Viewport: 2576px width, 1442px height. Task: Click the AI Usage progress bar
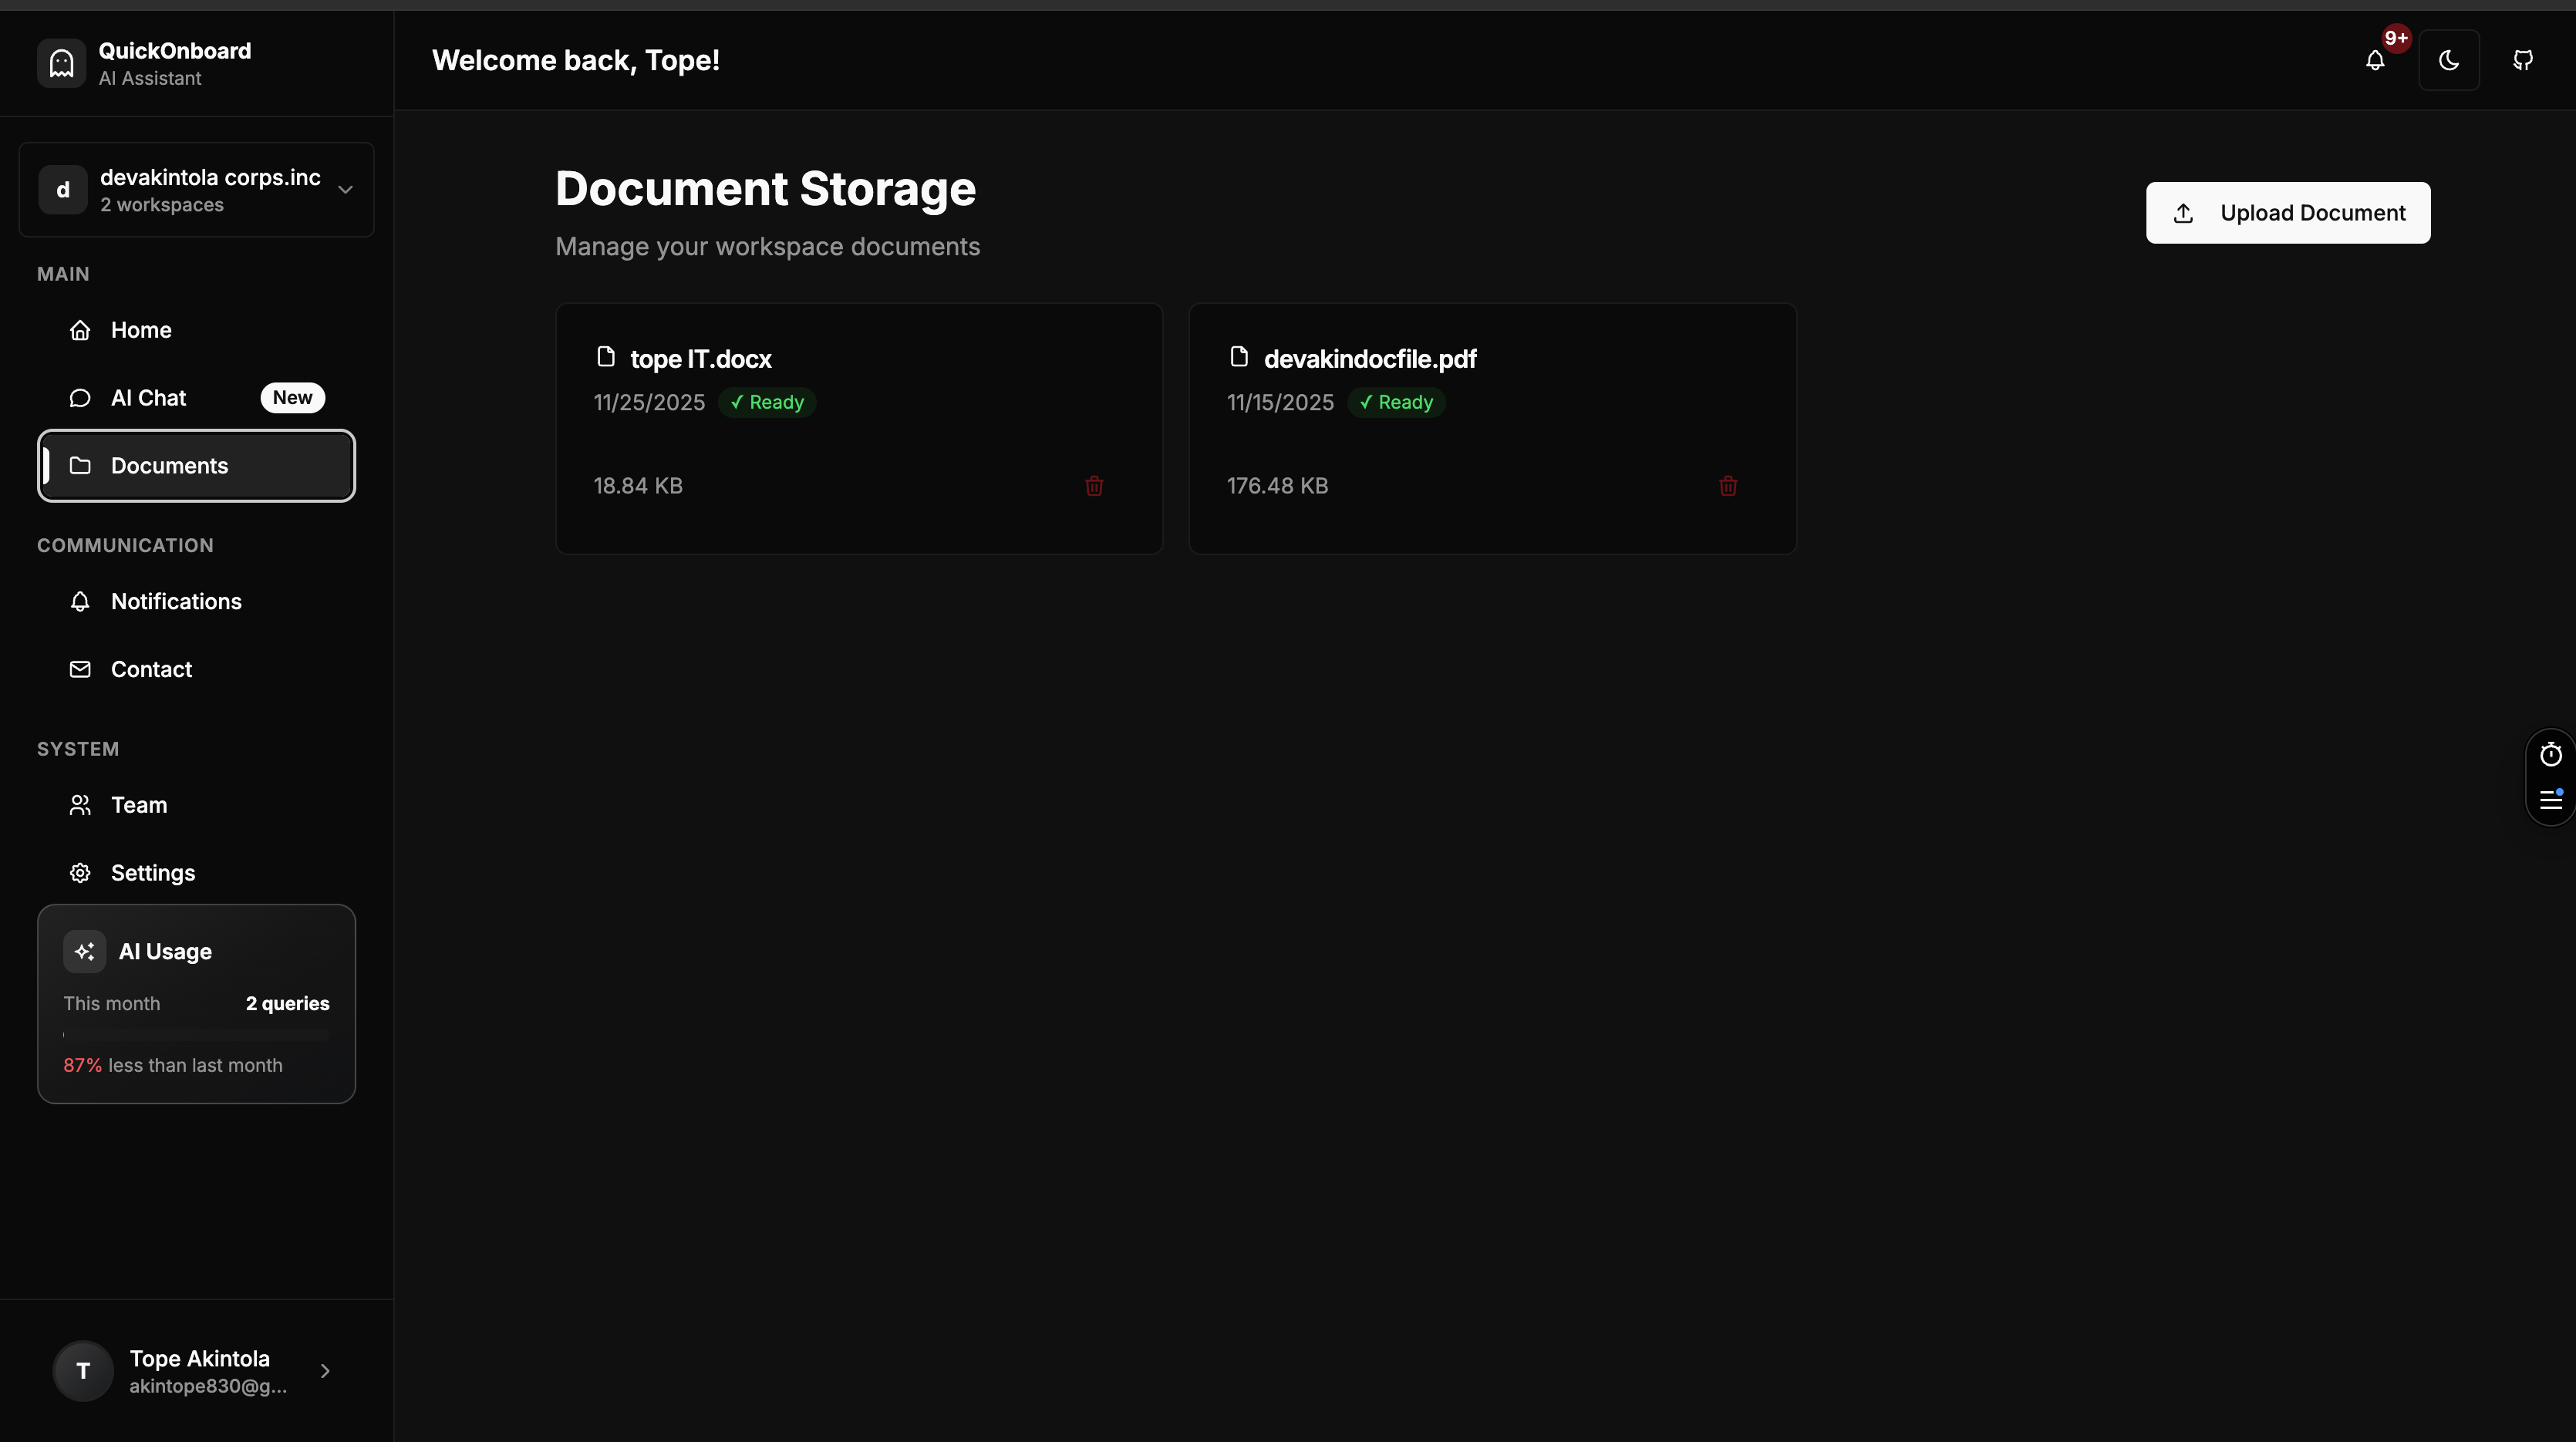pos(196,1035)
